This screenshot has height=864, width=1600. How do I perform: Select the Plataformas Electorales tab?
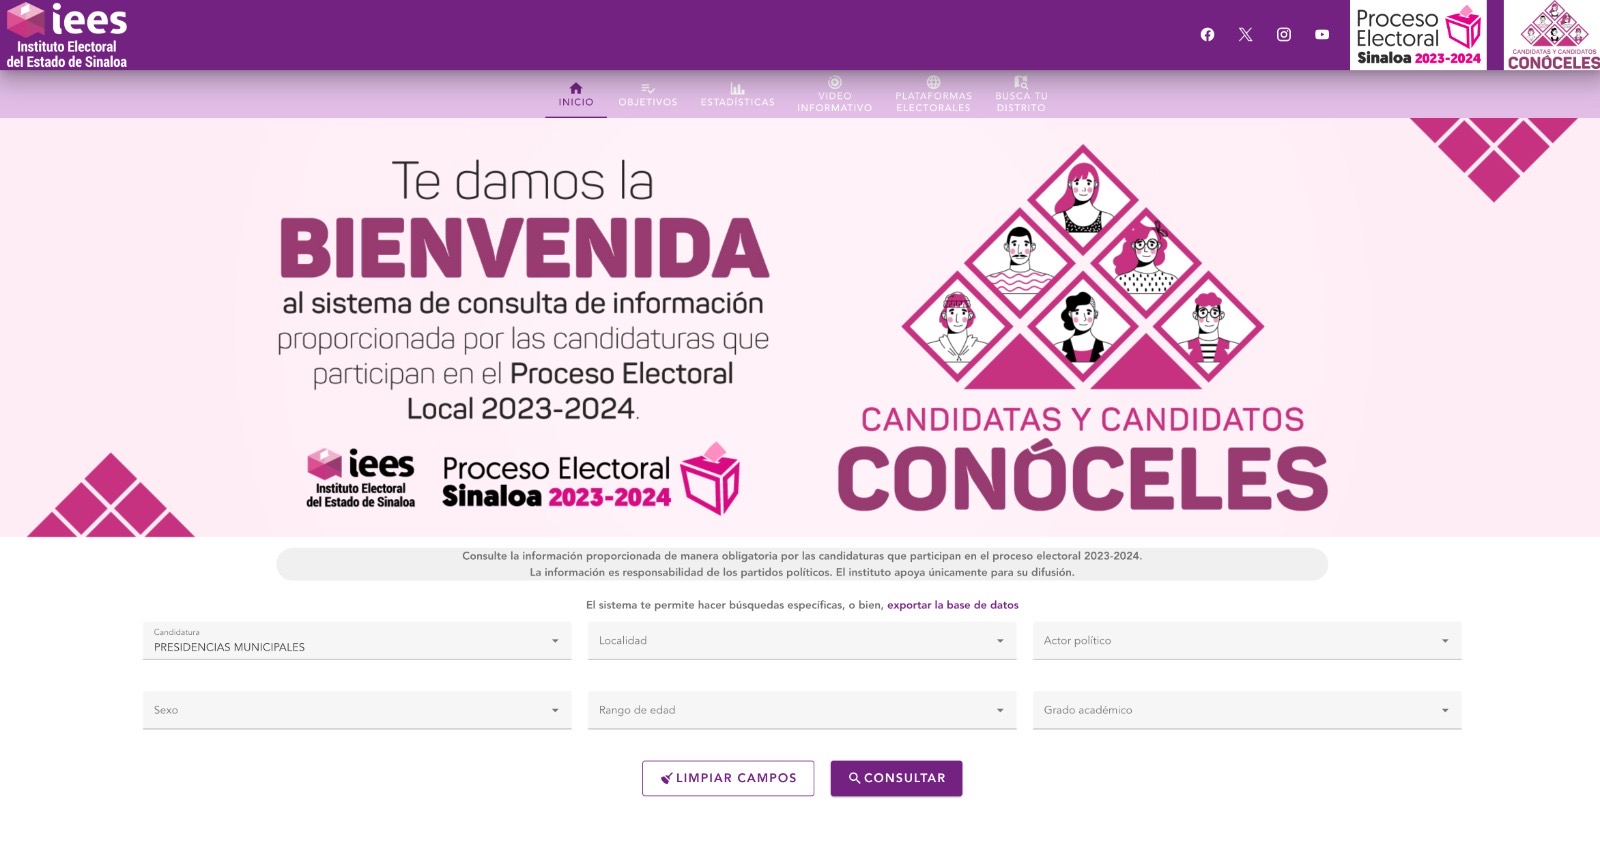point(934,95)
